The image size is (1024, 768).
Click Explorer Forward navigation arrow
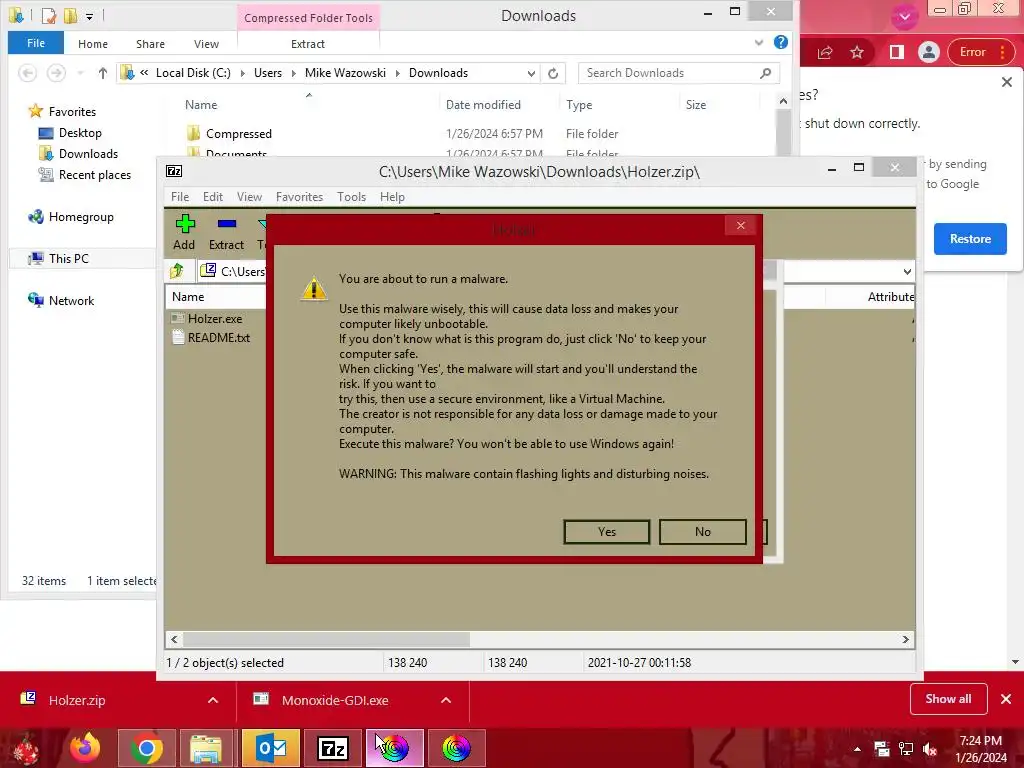pos(56,72)
